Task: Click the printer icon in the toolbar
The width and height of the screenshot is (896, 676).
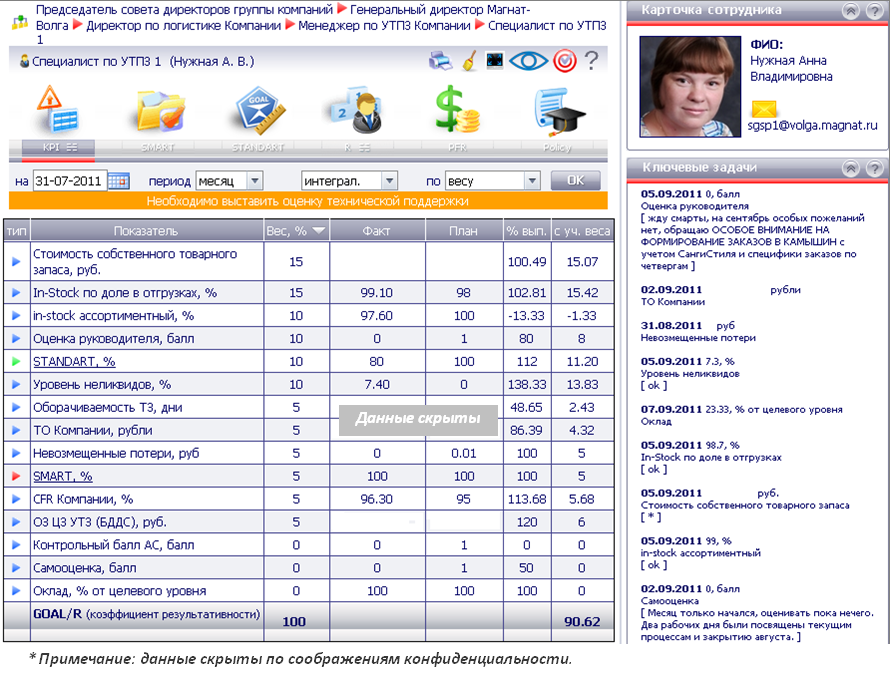Action: (x=440, y=61)
